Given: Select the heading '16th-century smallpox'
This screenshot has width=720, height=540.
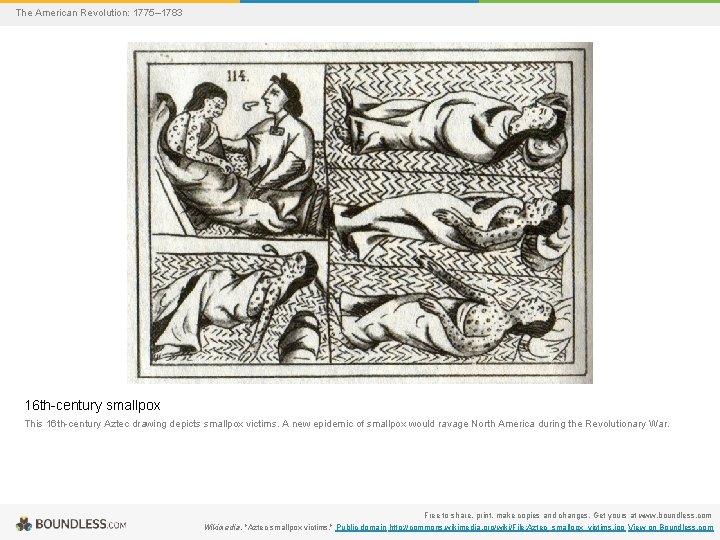Looking at the screenshot, I should click(x=92, y=405).
